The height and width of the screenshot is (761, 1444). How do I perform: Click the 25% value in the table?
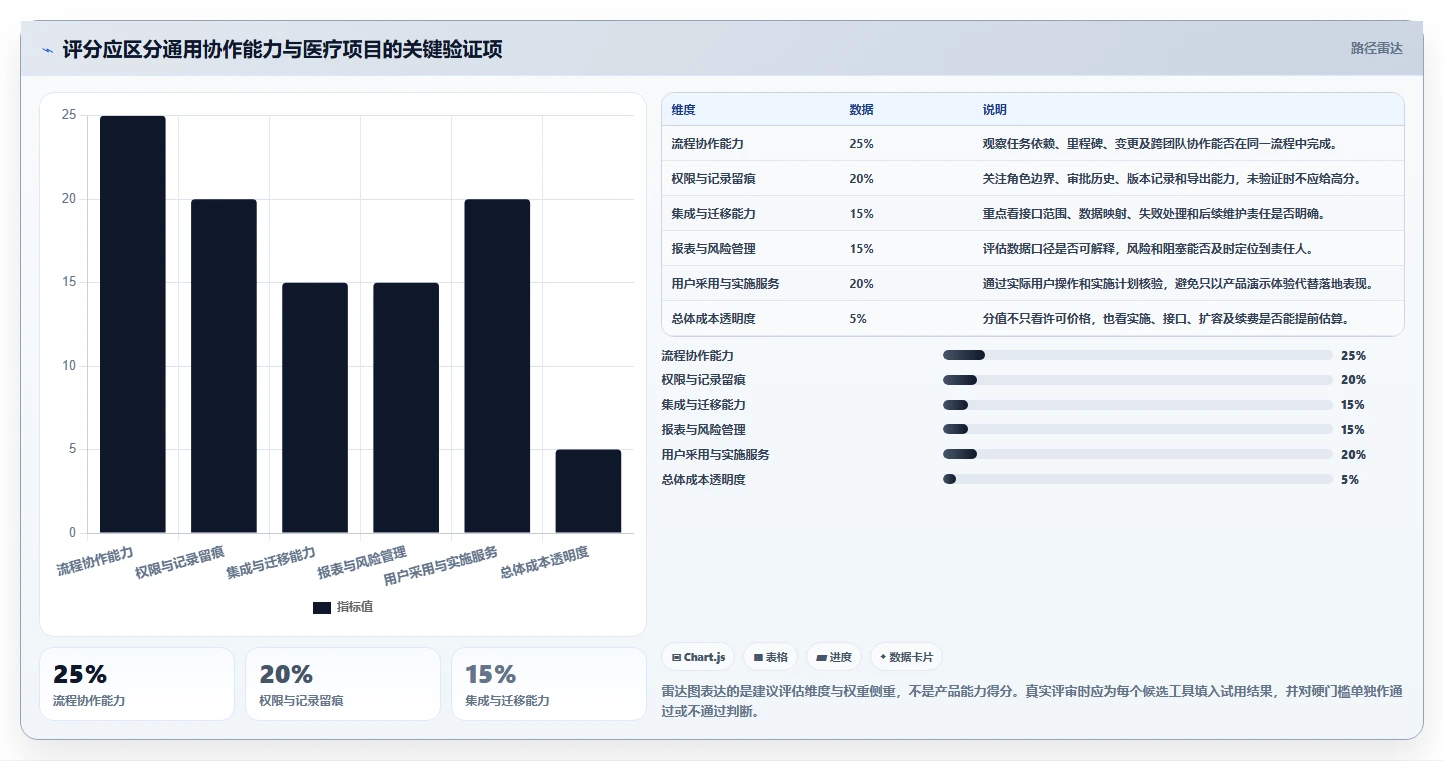861,144
